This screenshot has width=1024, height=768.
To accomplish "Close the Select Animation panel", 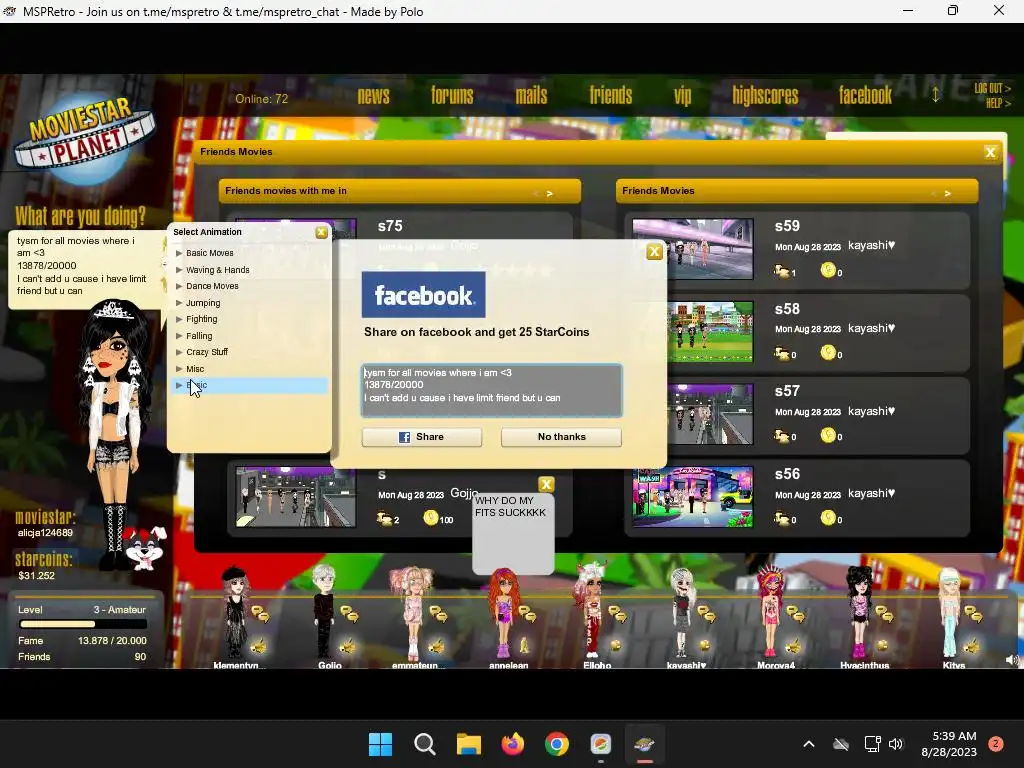I will 321,232.
